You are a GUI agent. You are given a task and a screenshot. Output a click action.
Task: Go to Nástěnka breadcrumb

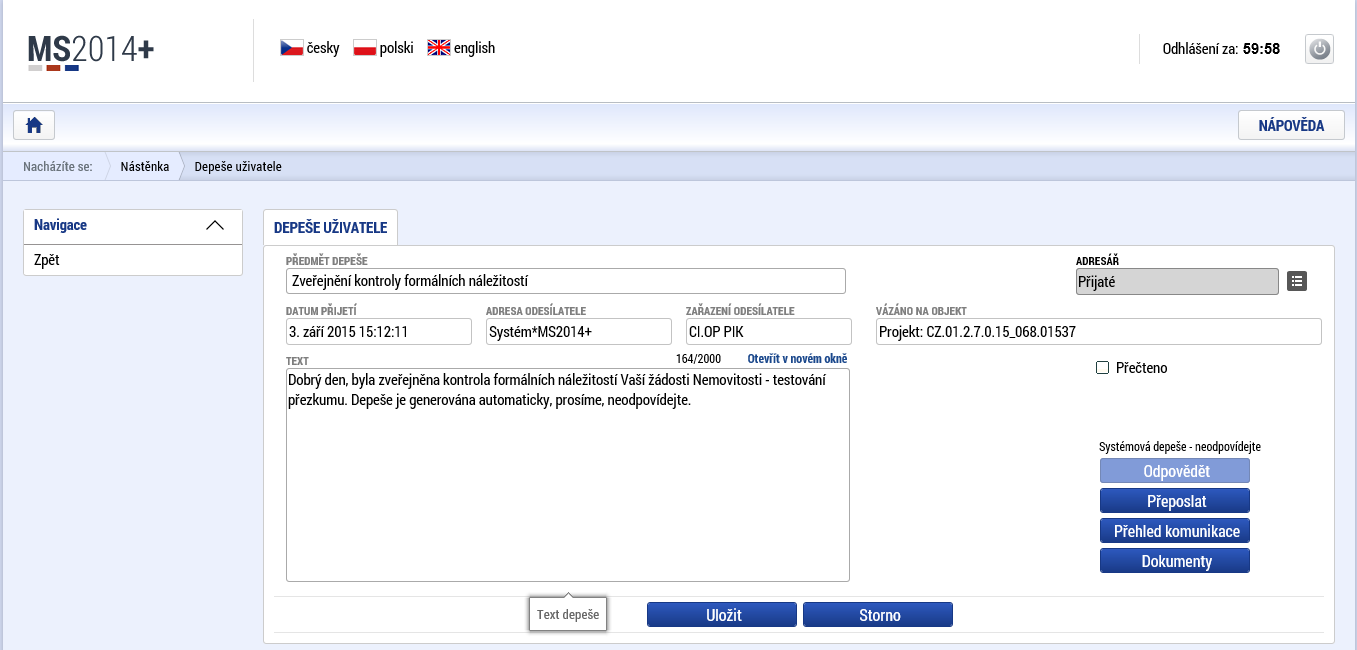144,167
